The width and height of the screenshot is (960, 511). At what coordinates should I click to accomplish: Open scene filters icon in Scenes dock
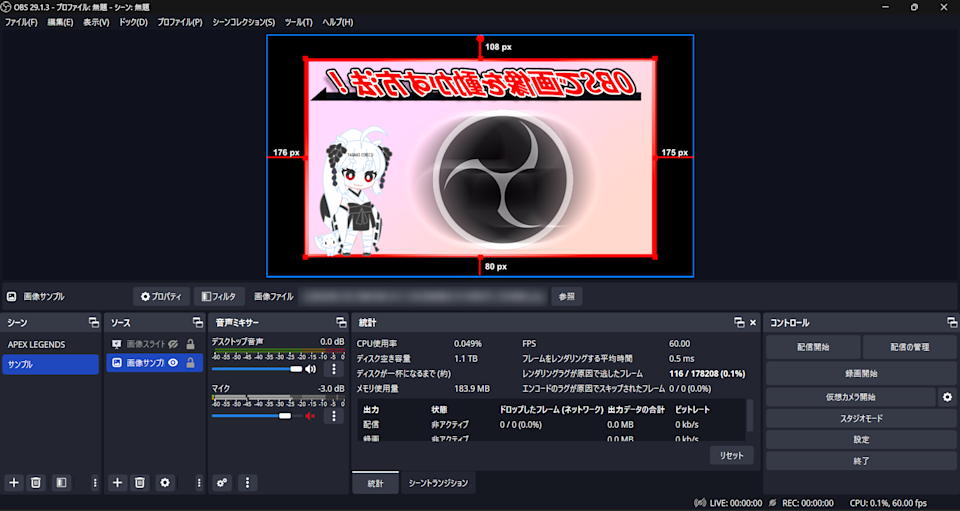click(x=61, y=483)
